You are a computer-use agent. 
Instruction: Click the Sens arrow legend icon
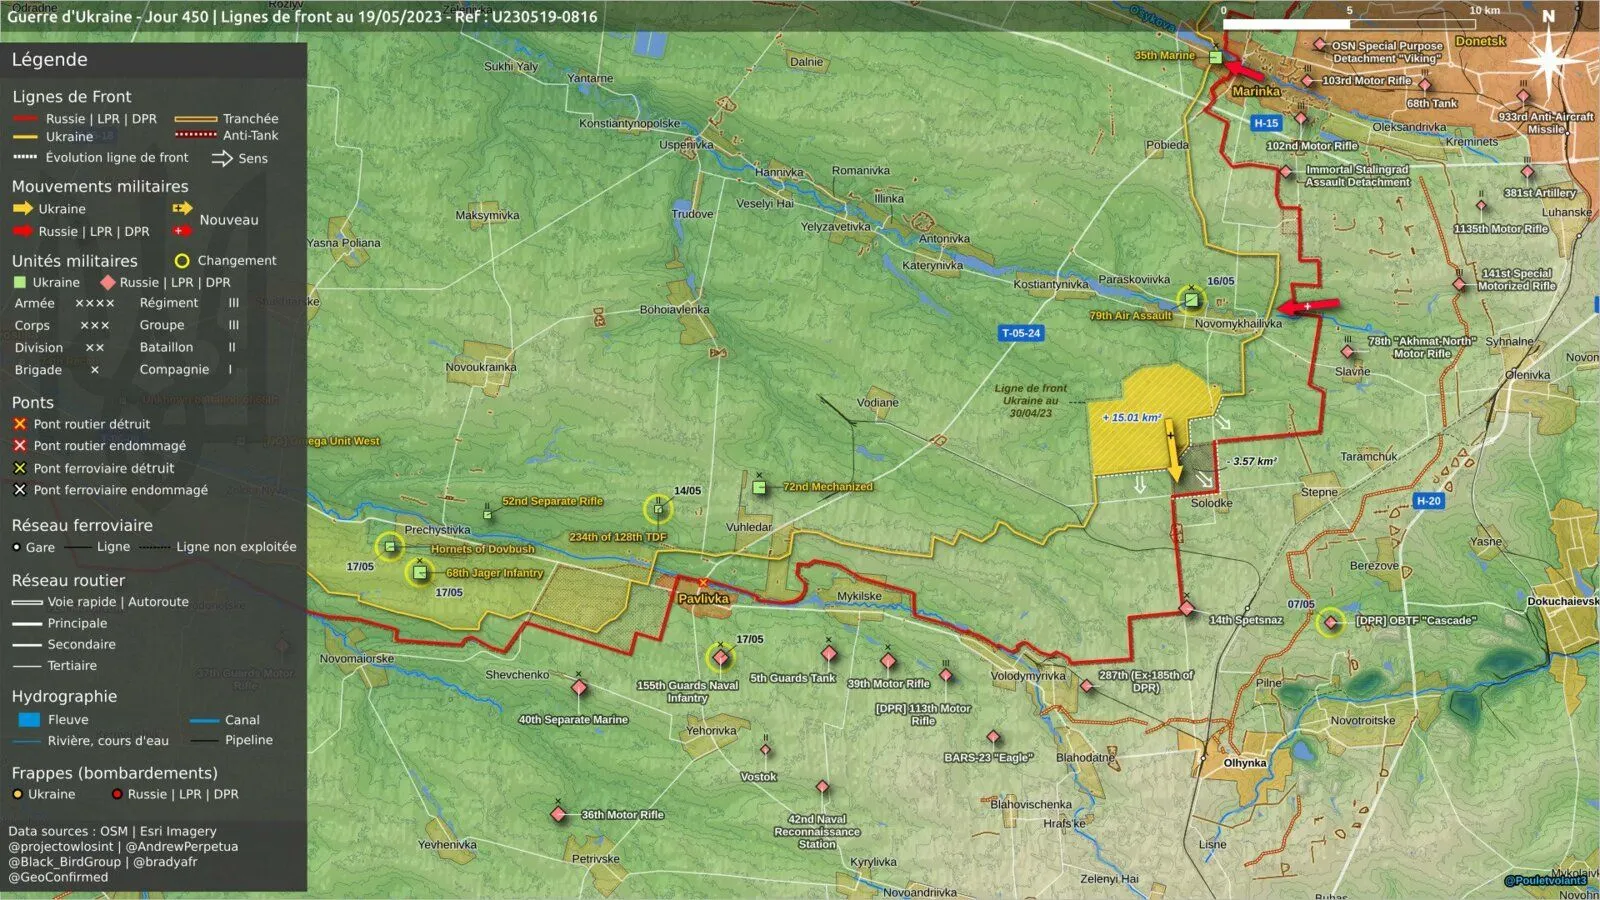[x=222, y=158]
